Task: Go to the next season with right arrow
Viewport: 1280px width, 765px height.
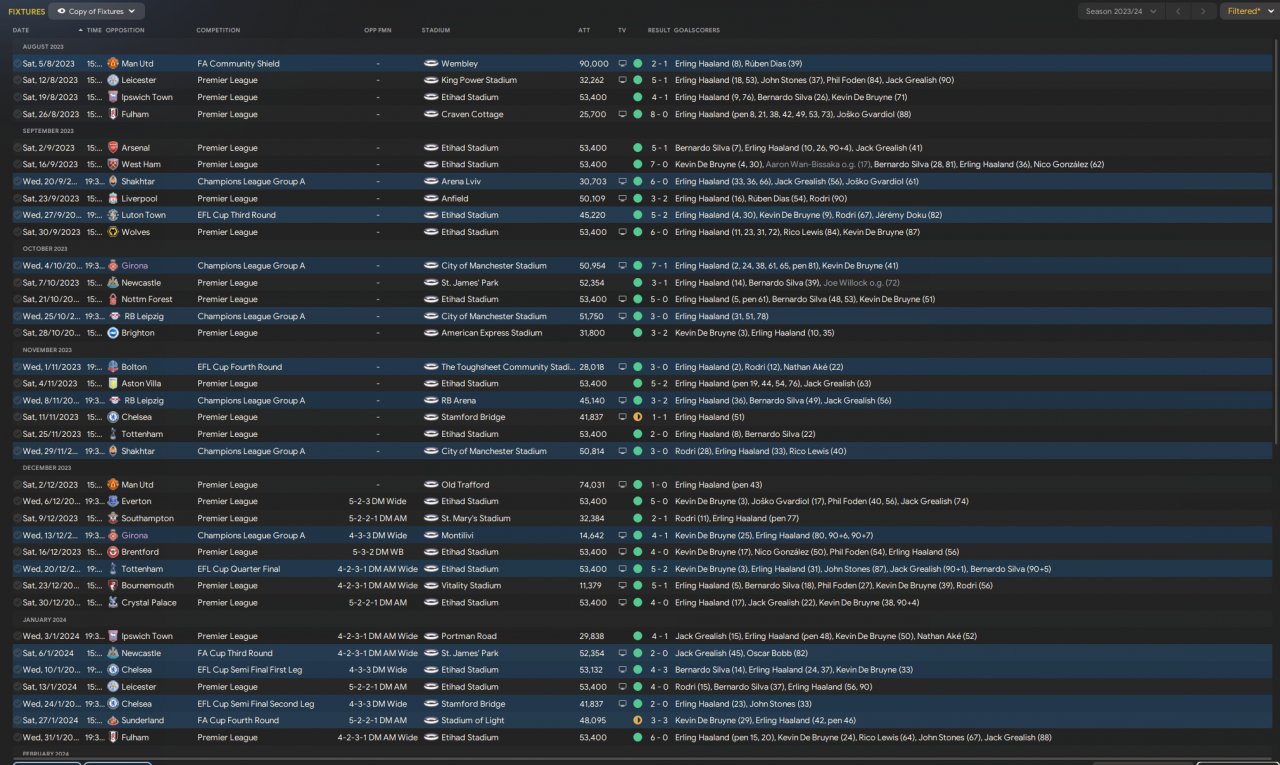Action: [x=1203, y=11]
